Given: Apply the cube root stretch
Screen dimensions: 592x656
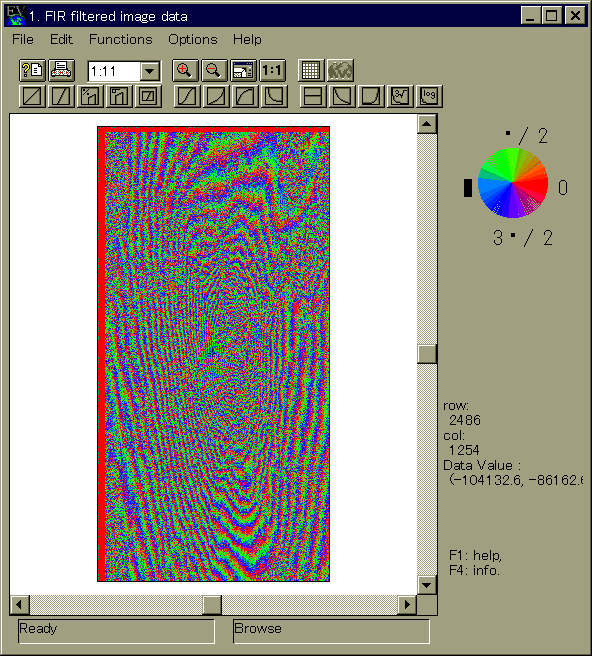Looking at the screenshot, I should [400, 96].
